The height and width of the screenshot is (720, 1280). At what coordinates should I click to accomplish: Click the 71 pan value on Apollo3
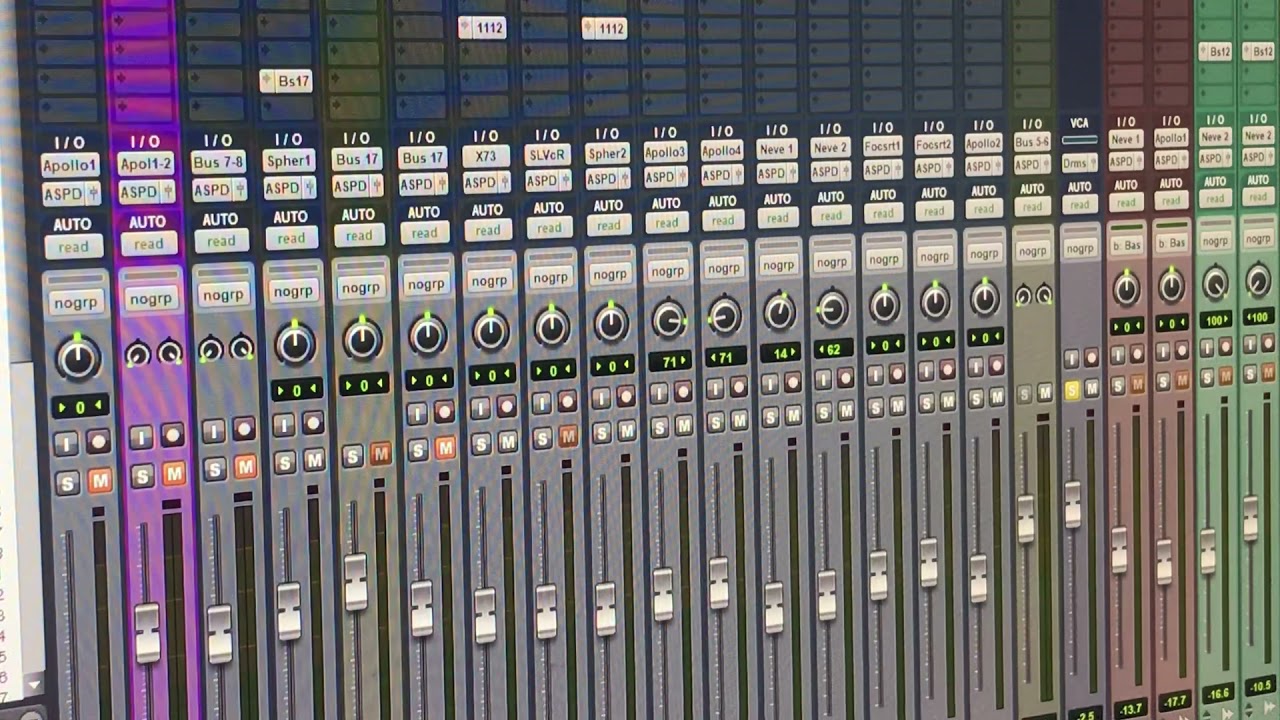click(x=668, y=361)
